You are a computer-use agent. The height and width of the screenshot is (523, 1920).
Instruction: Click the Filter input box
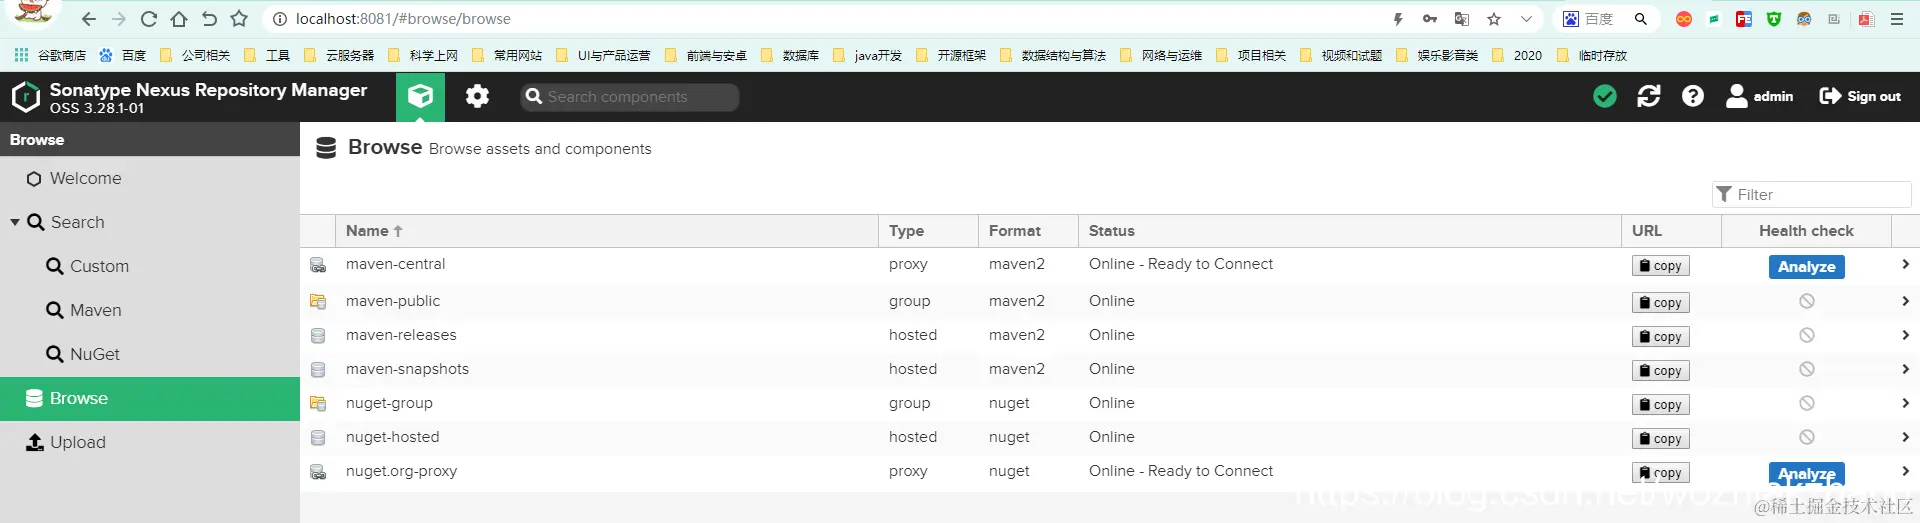tap(1811, 194)
